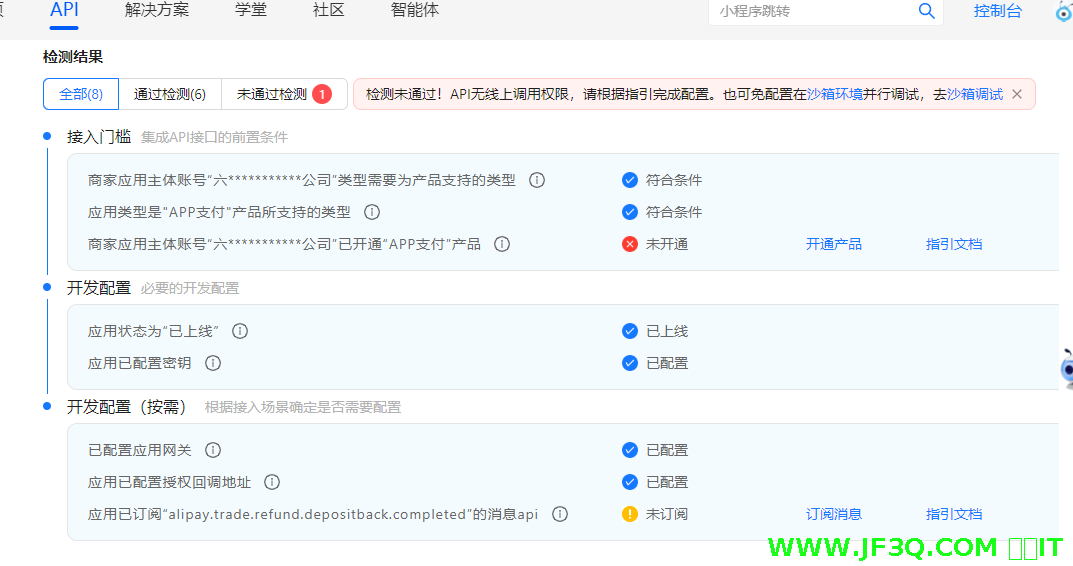Open info icon next to 应用状态为已上线
Screen dimensions: 1073x566
point(240,331)
